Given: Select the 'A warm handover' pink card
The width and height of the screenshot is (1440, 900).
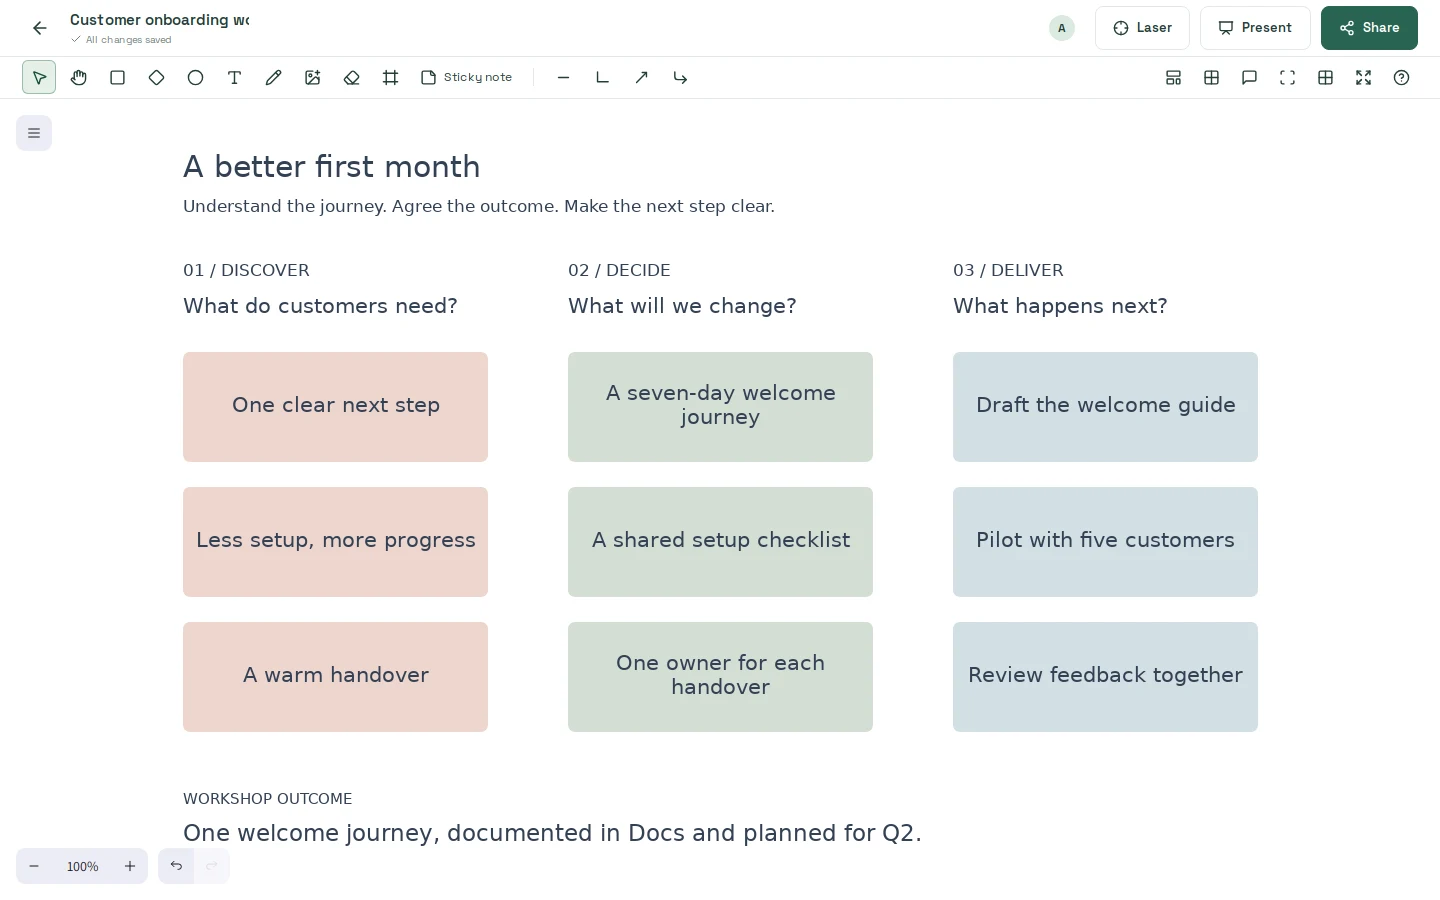Looking at the screenshot, I should pyautogui.click(x=335, y=677).
